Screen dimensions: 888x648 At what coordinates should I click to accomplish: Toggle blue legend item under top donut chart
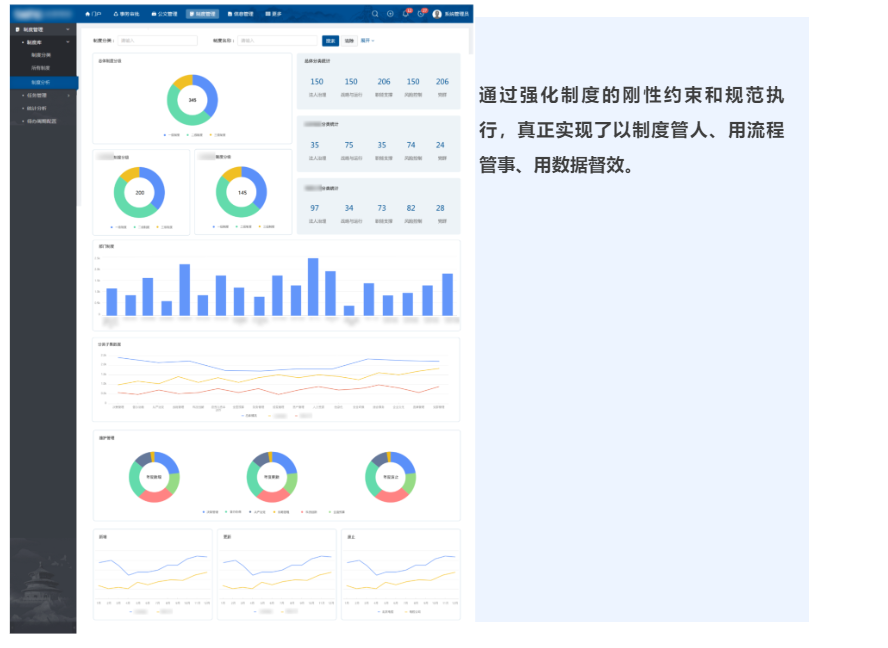(x=170, y=133)
